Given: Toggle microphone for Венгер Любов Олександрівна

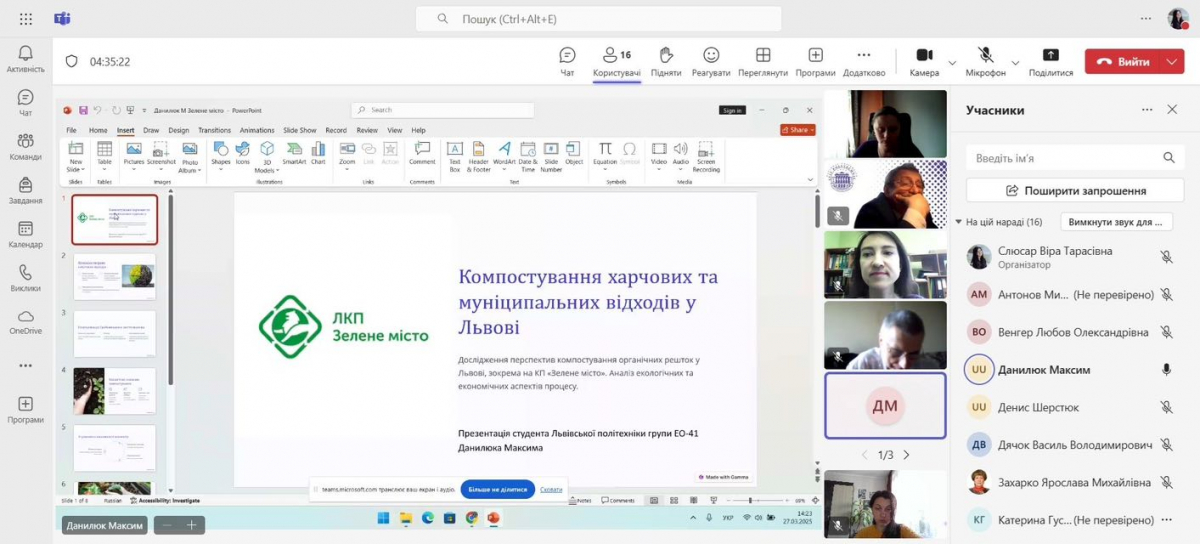Looking at the screenshot, I should (1166, 332).
